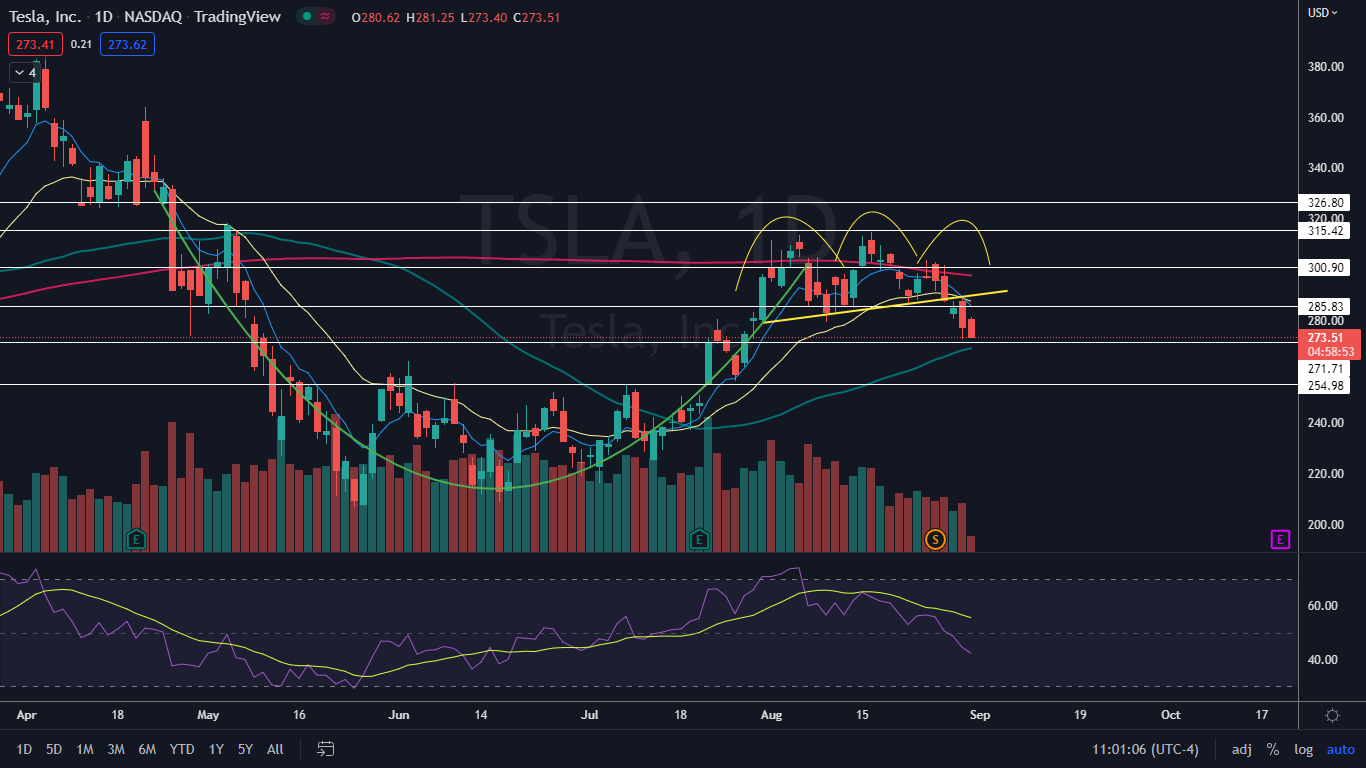Toggle adjusted data adj option
Viewport: 1366px width, 768px height.
1241,749
